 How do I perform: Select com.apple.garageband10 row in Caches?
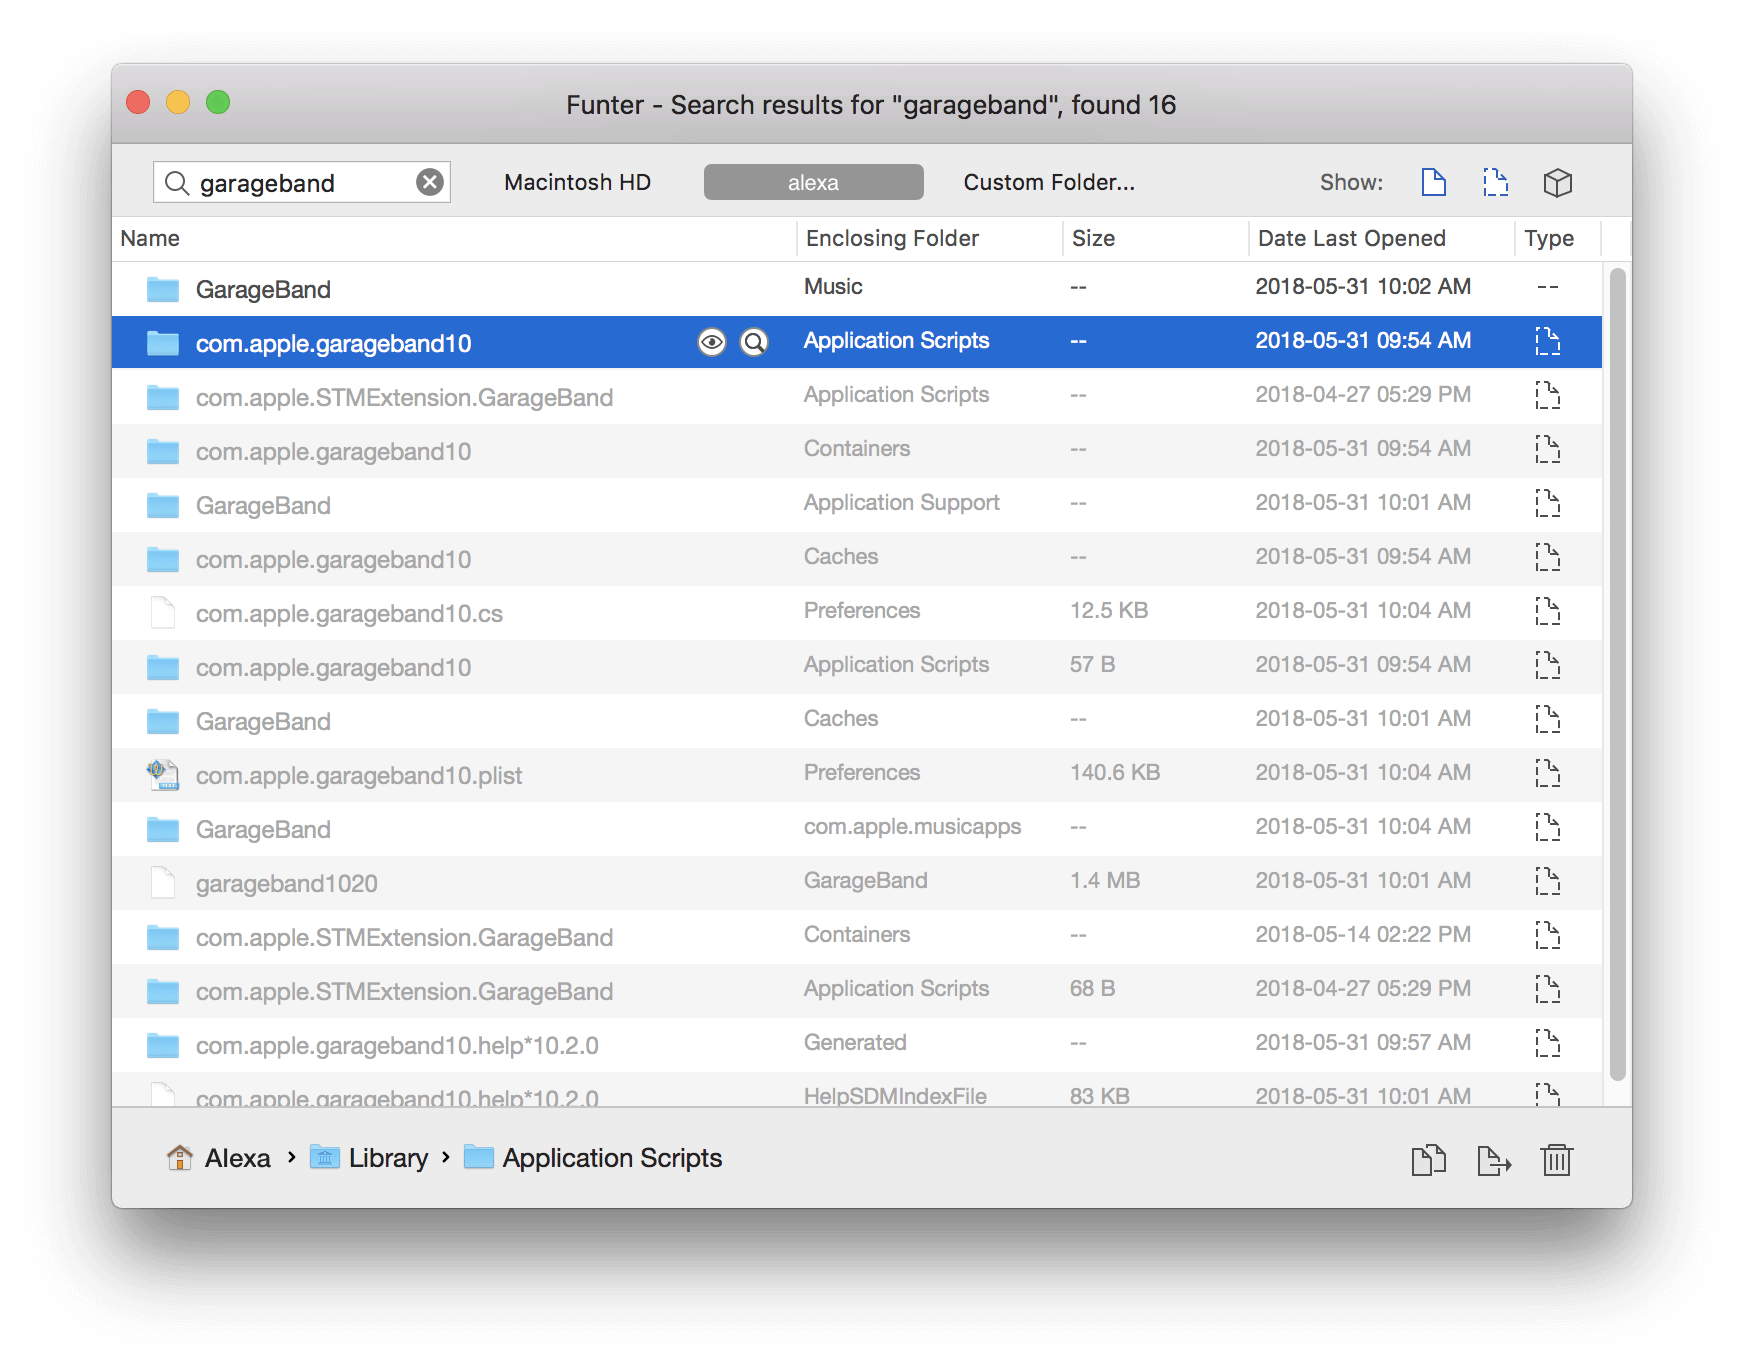(x=857, y=559)
